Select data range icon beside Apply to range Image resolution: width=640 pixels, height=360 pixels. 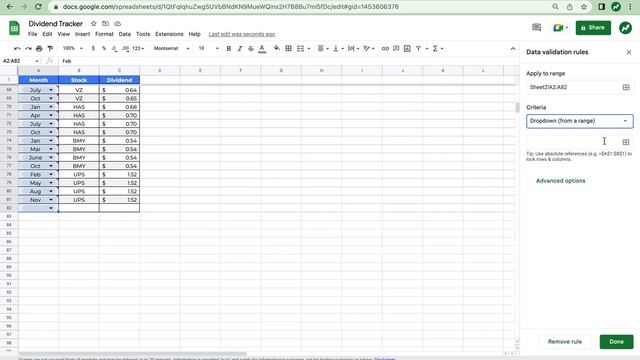click(x=626, y=87)
